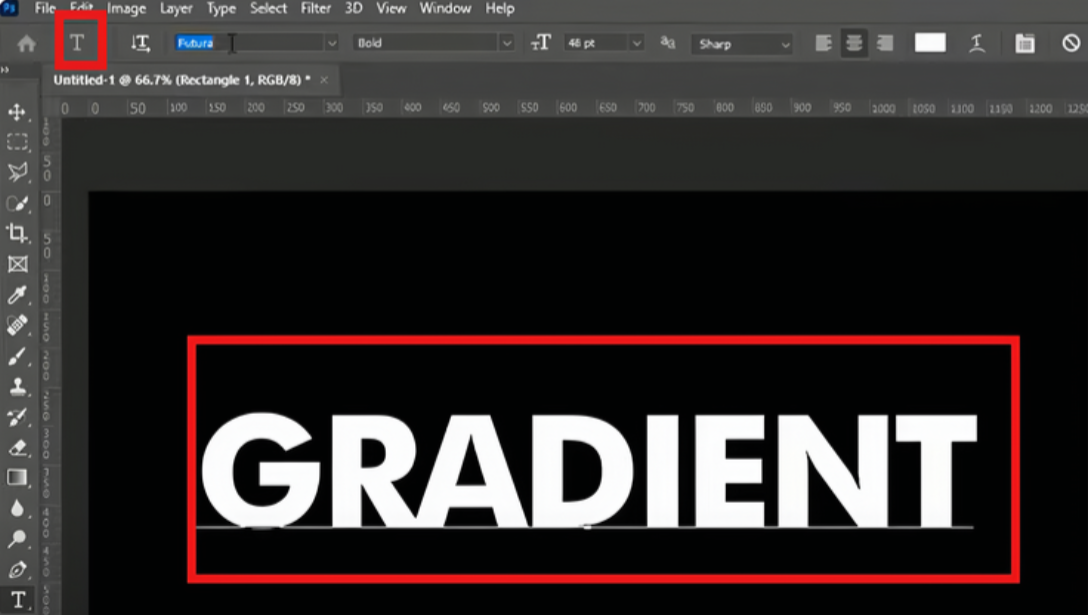
Task: Select the Untitled-1 document tab
Action: point(182,80)
